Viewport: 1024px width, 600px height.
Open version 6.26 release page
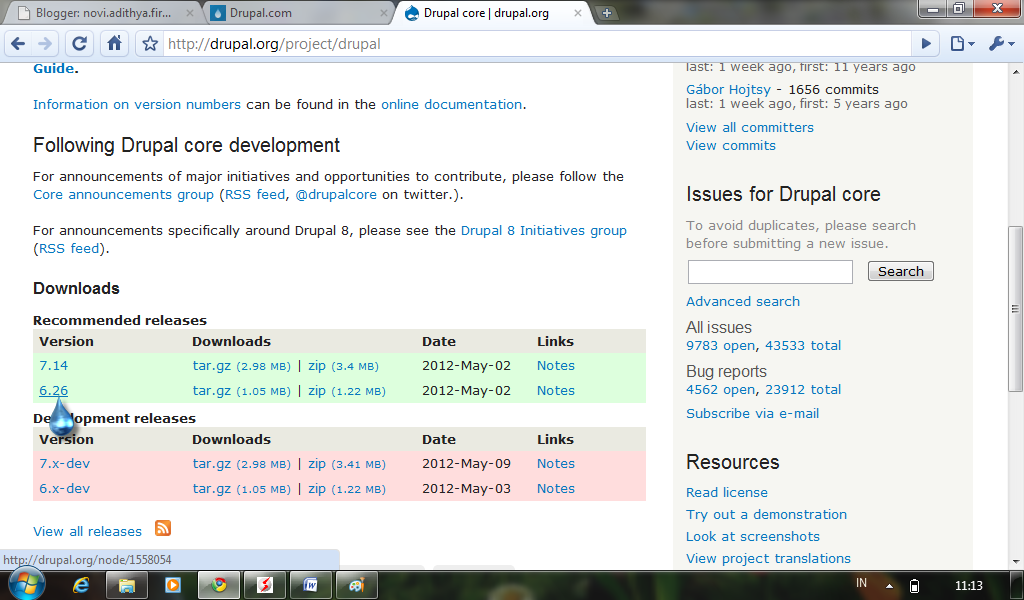54,390
